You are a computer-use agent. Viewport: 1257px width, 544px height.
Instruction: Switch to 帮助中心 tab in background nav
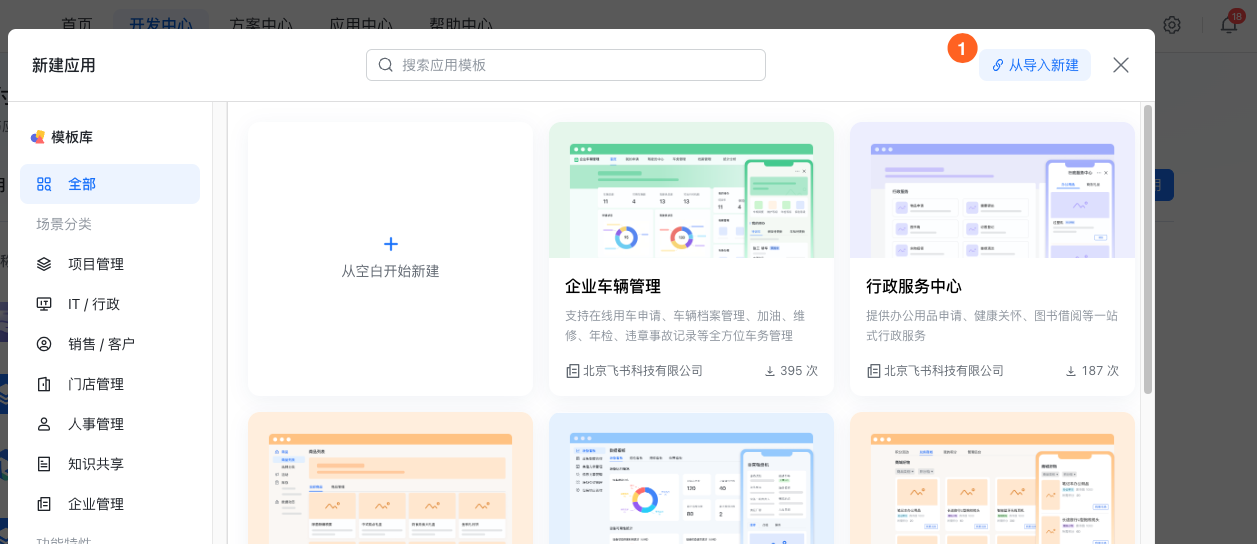click(461, 24)
